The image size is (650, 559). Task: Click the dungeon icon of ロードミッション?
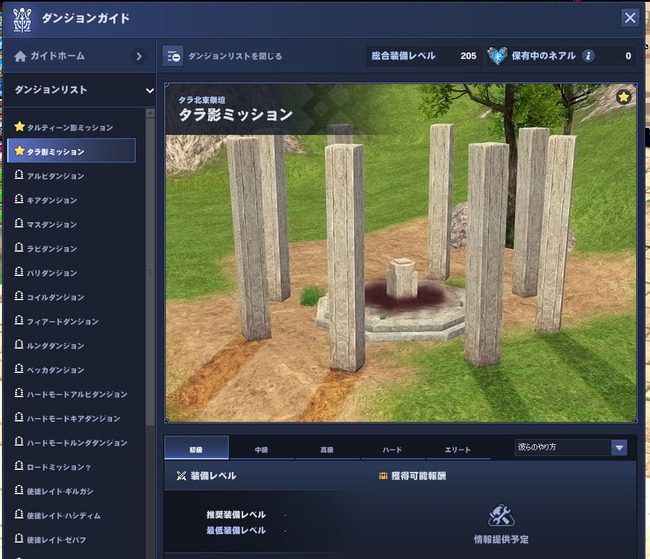19,466
